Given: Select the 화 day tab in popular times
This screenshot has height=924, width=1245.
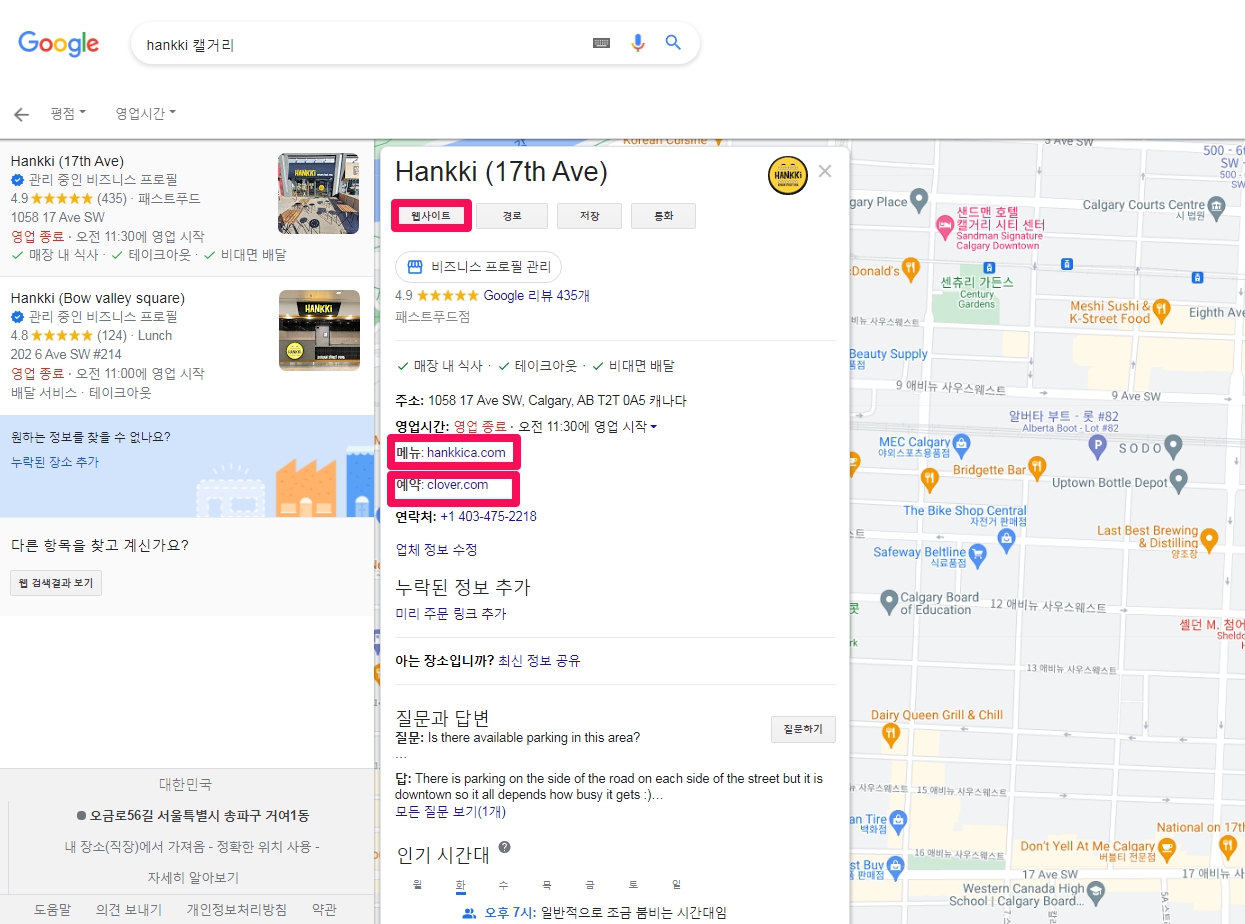Looking at the screenshot, I should 460,885.
